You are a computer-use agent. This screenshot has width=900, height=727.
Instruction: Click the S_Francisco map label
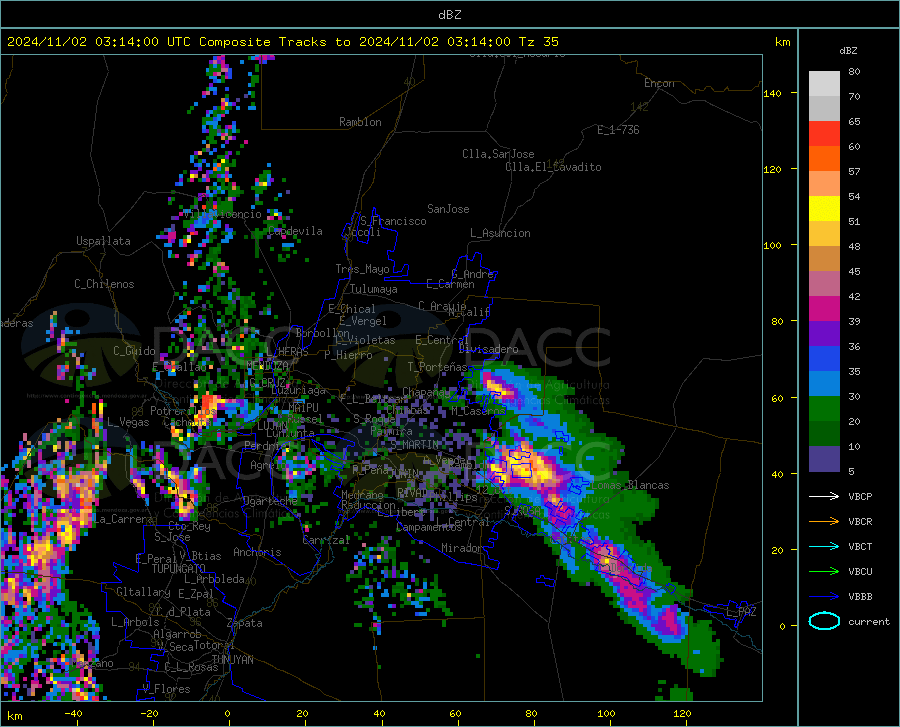pos(393,221)
